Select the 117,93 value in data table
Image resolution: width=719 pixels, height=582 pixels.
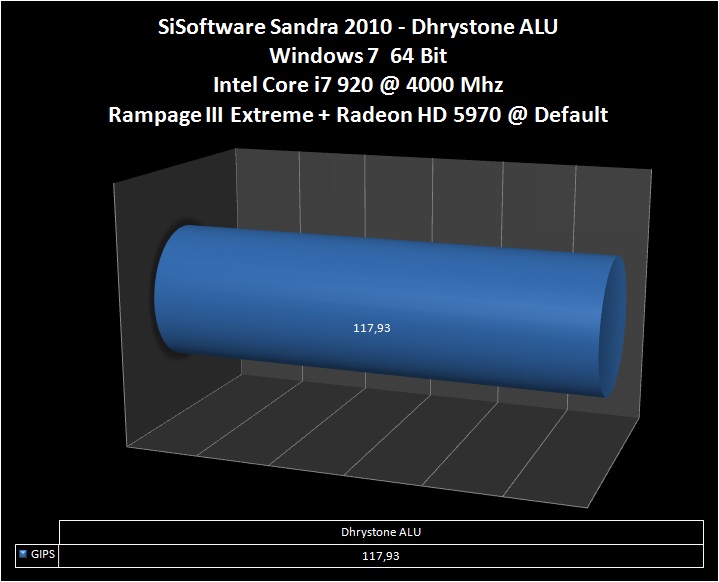coord(387,551)
